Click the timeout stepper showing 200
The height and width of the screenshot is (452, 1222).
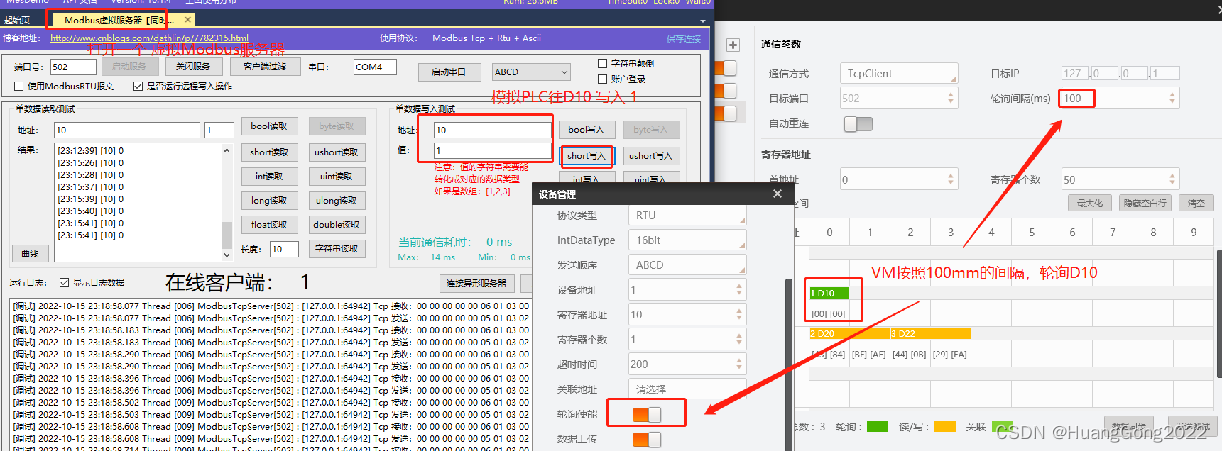pos(688,364)
